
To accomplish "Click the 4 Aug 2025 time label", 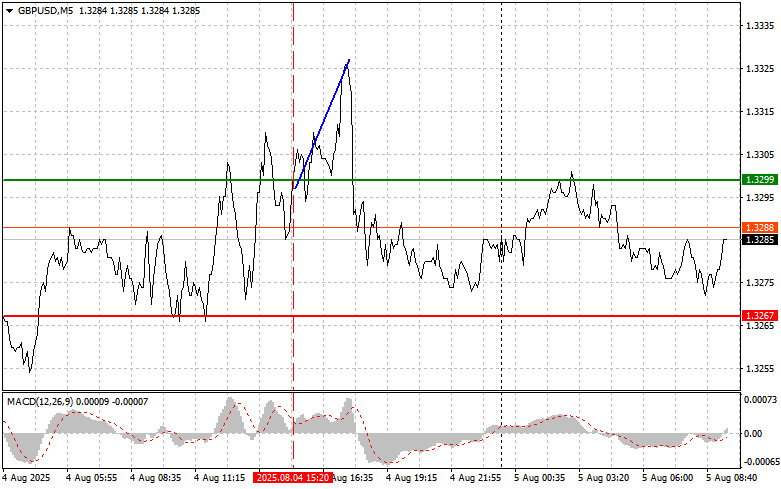I will 26,478.
